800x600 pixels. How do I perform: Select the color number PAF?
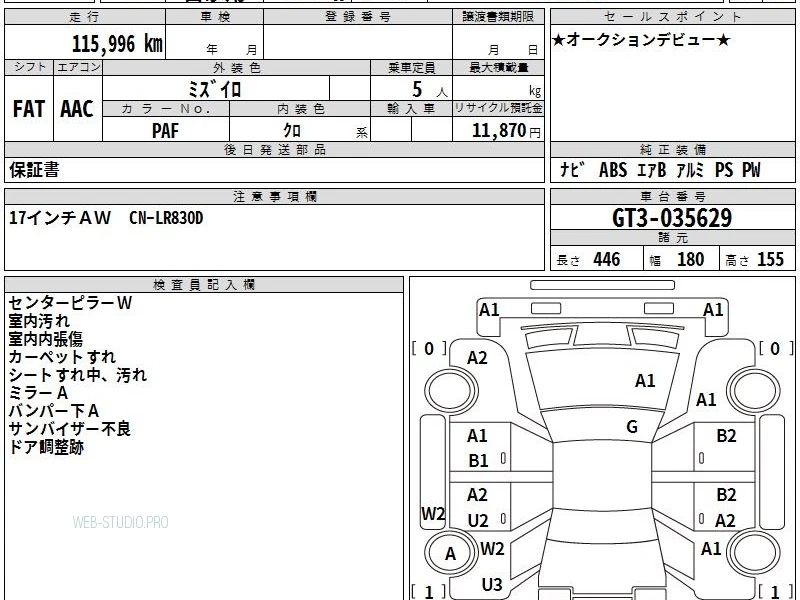click(165, 131)
